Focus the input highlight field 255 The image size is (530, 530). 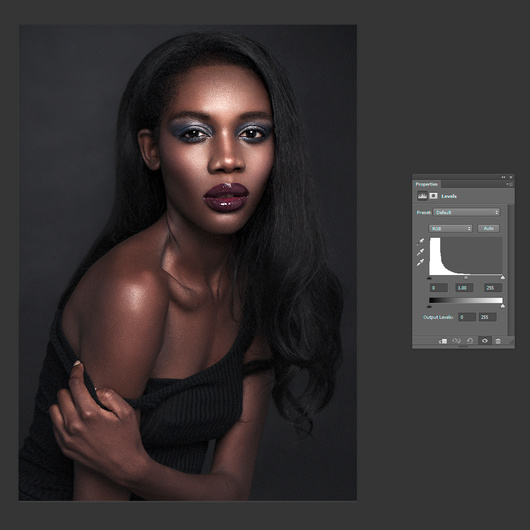pyautogui.click(x=493, y=288)
